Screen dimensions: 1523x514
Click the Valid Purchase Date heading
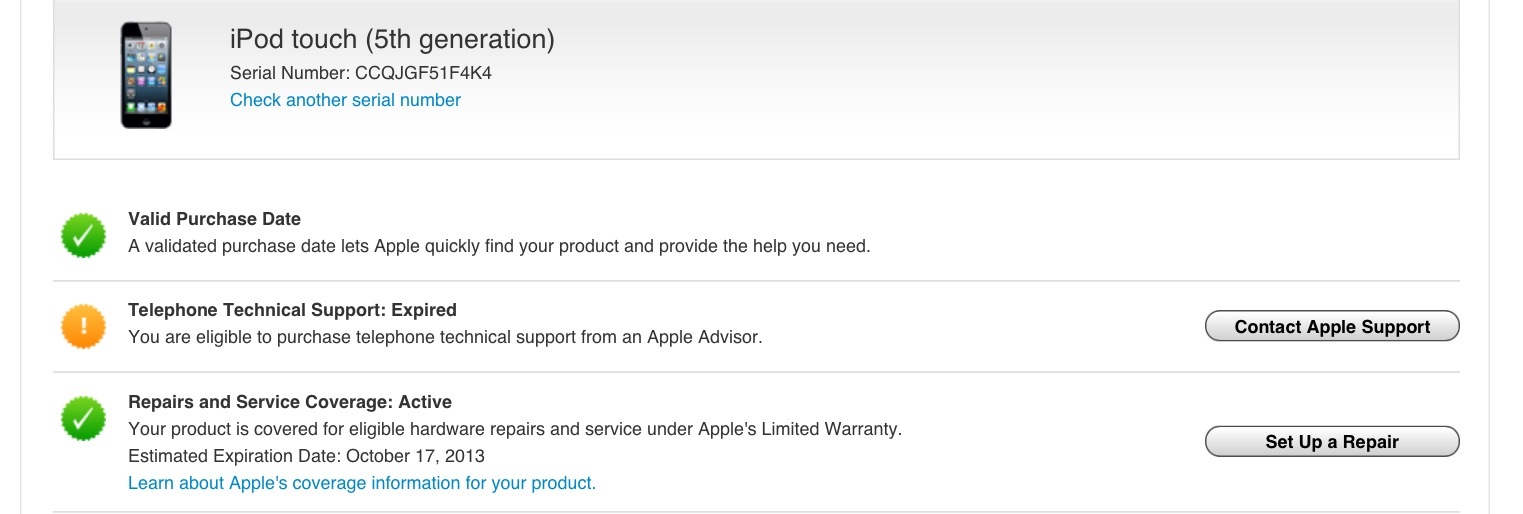pyautogui.click(x=214, y=219)
